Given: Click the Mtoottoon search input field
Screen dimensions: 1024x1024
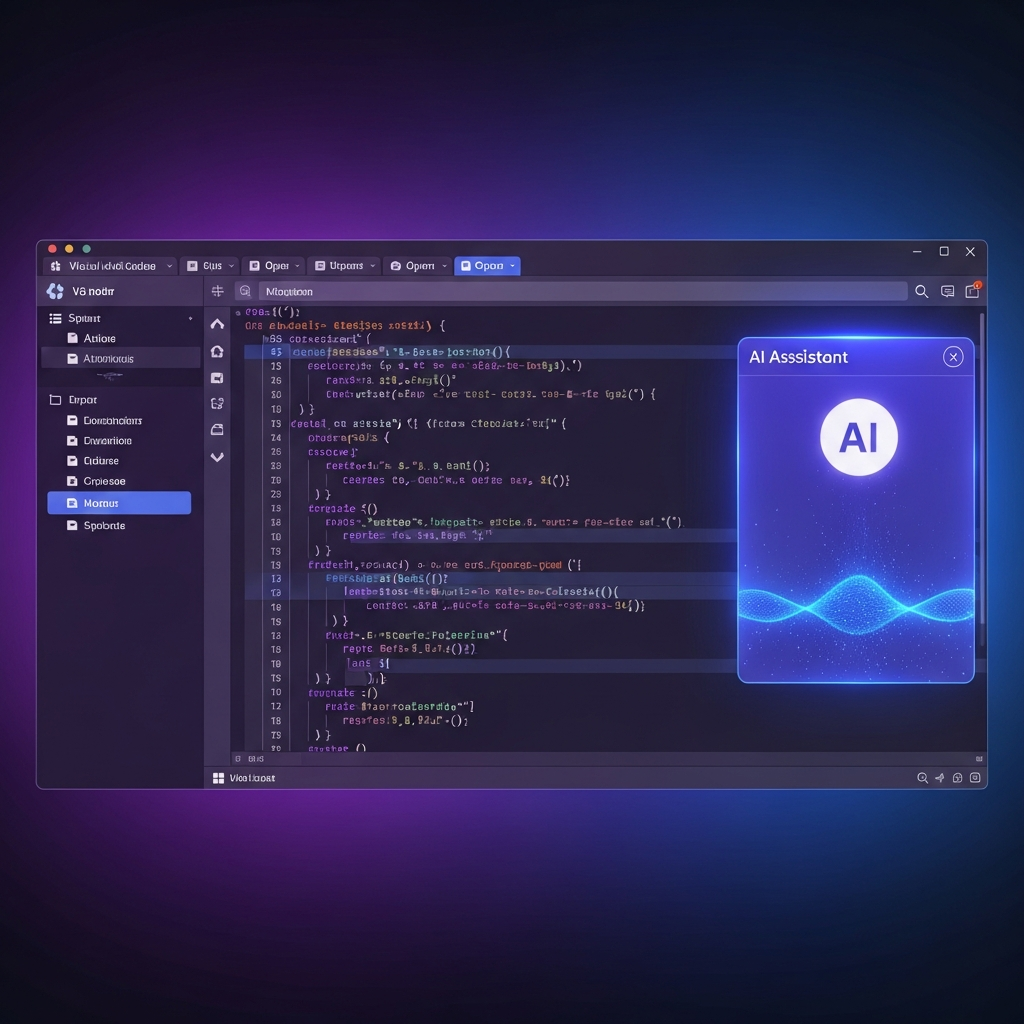Looking at the screenshot, I should pyautogui.click(x=583, y=291).
